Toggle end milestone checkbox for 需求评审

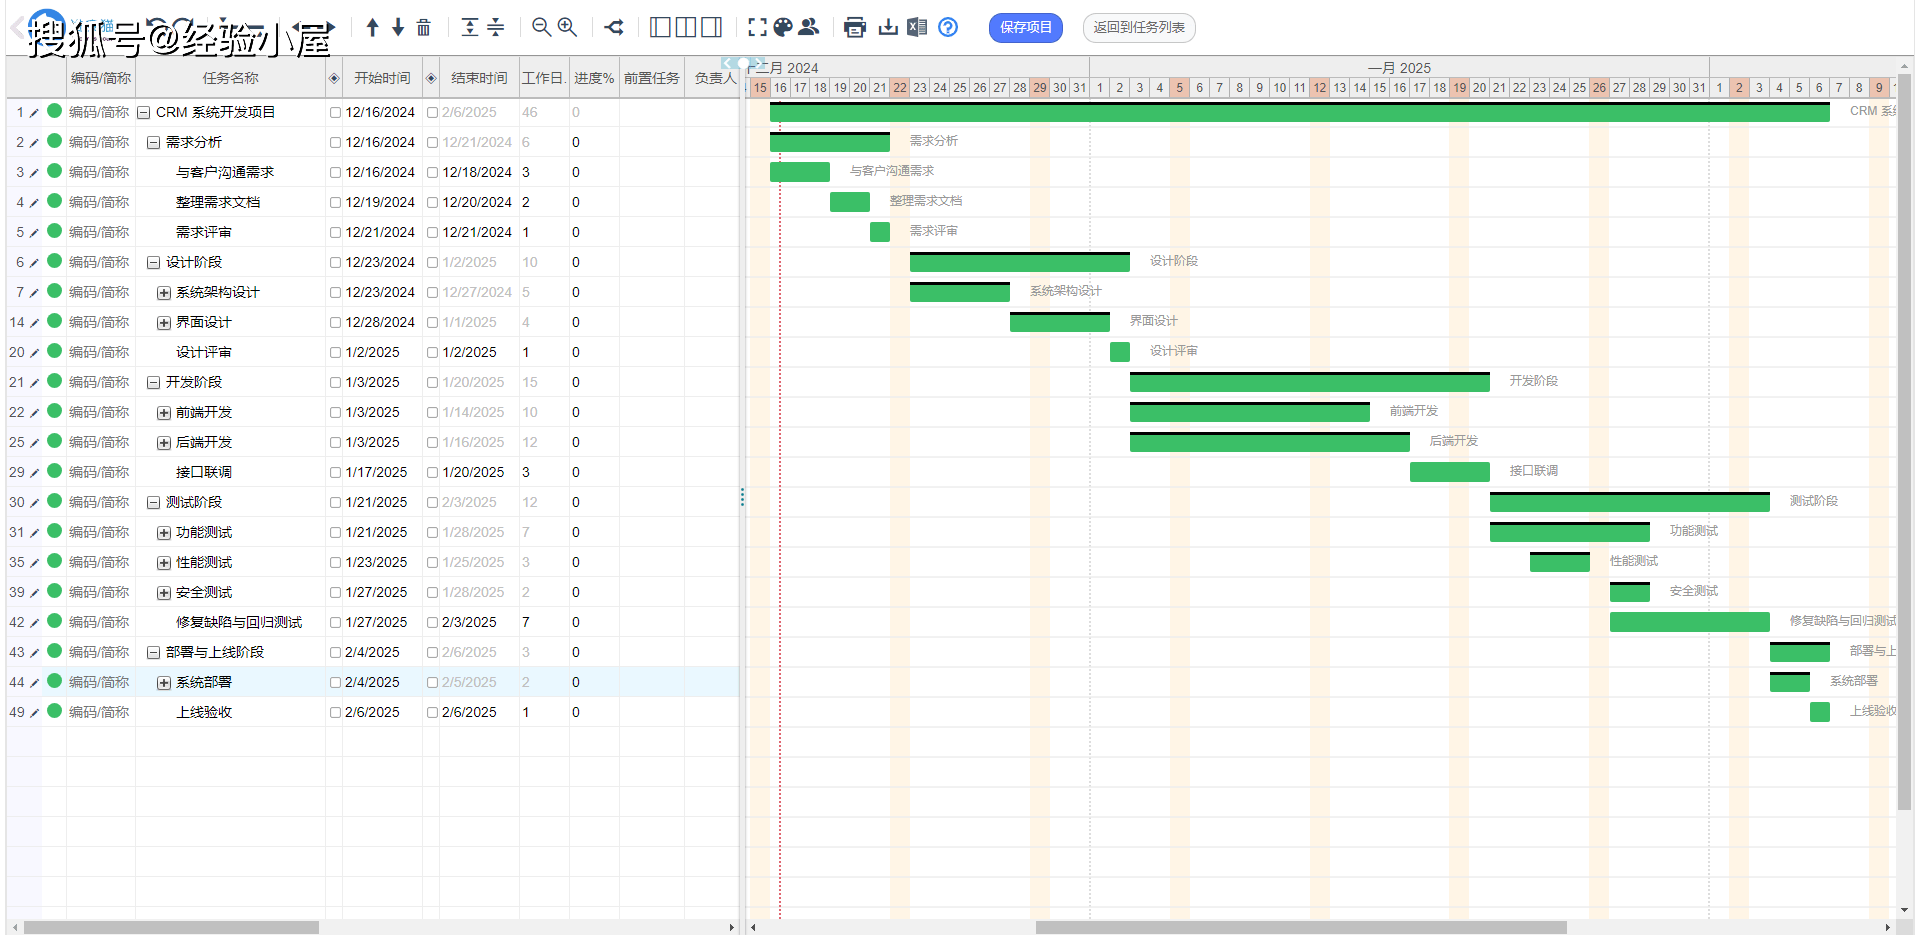click(432, 233)
